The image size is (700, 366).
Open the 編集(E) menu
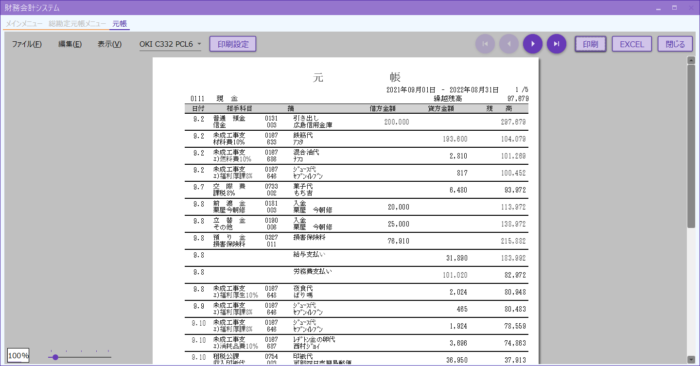point(70,44)
